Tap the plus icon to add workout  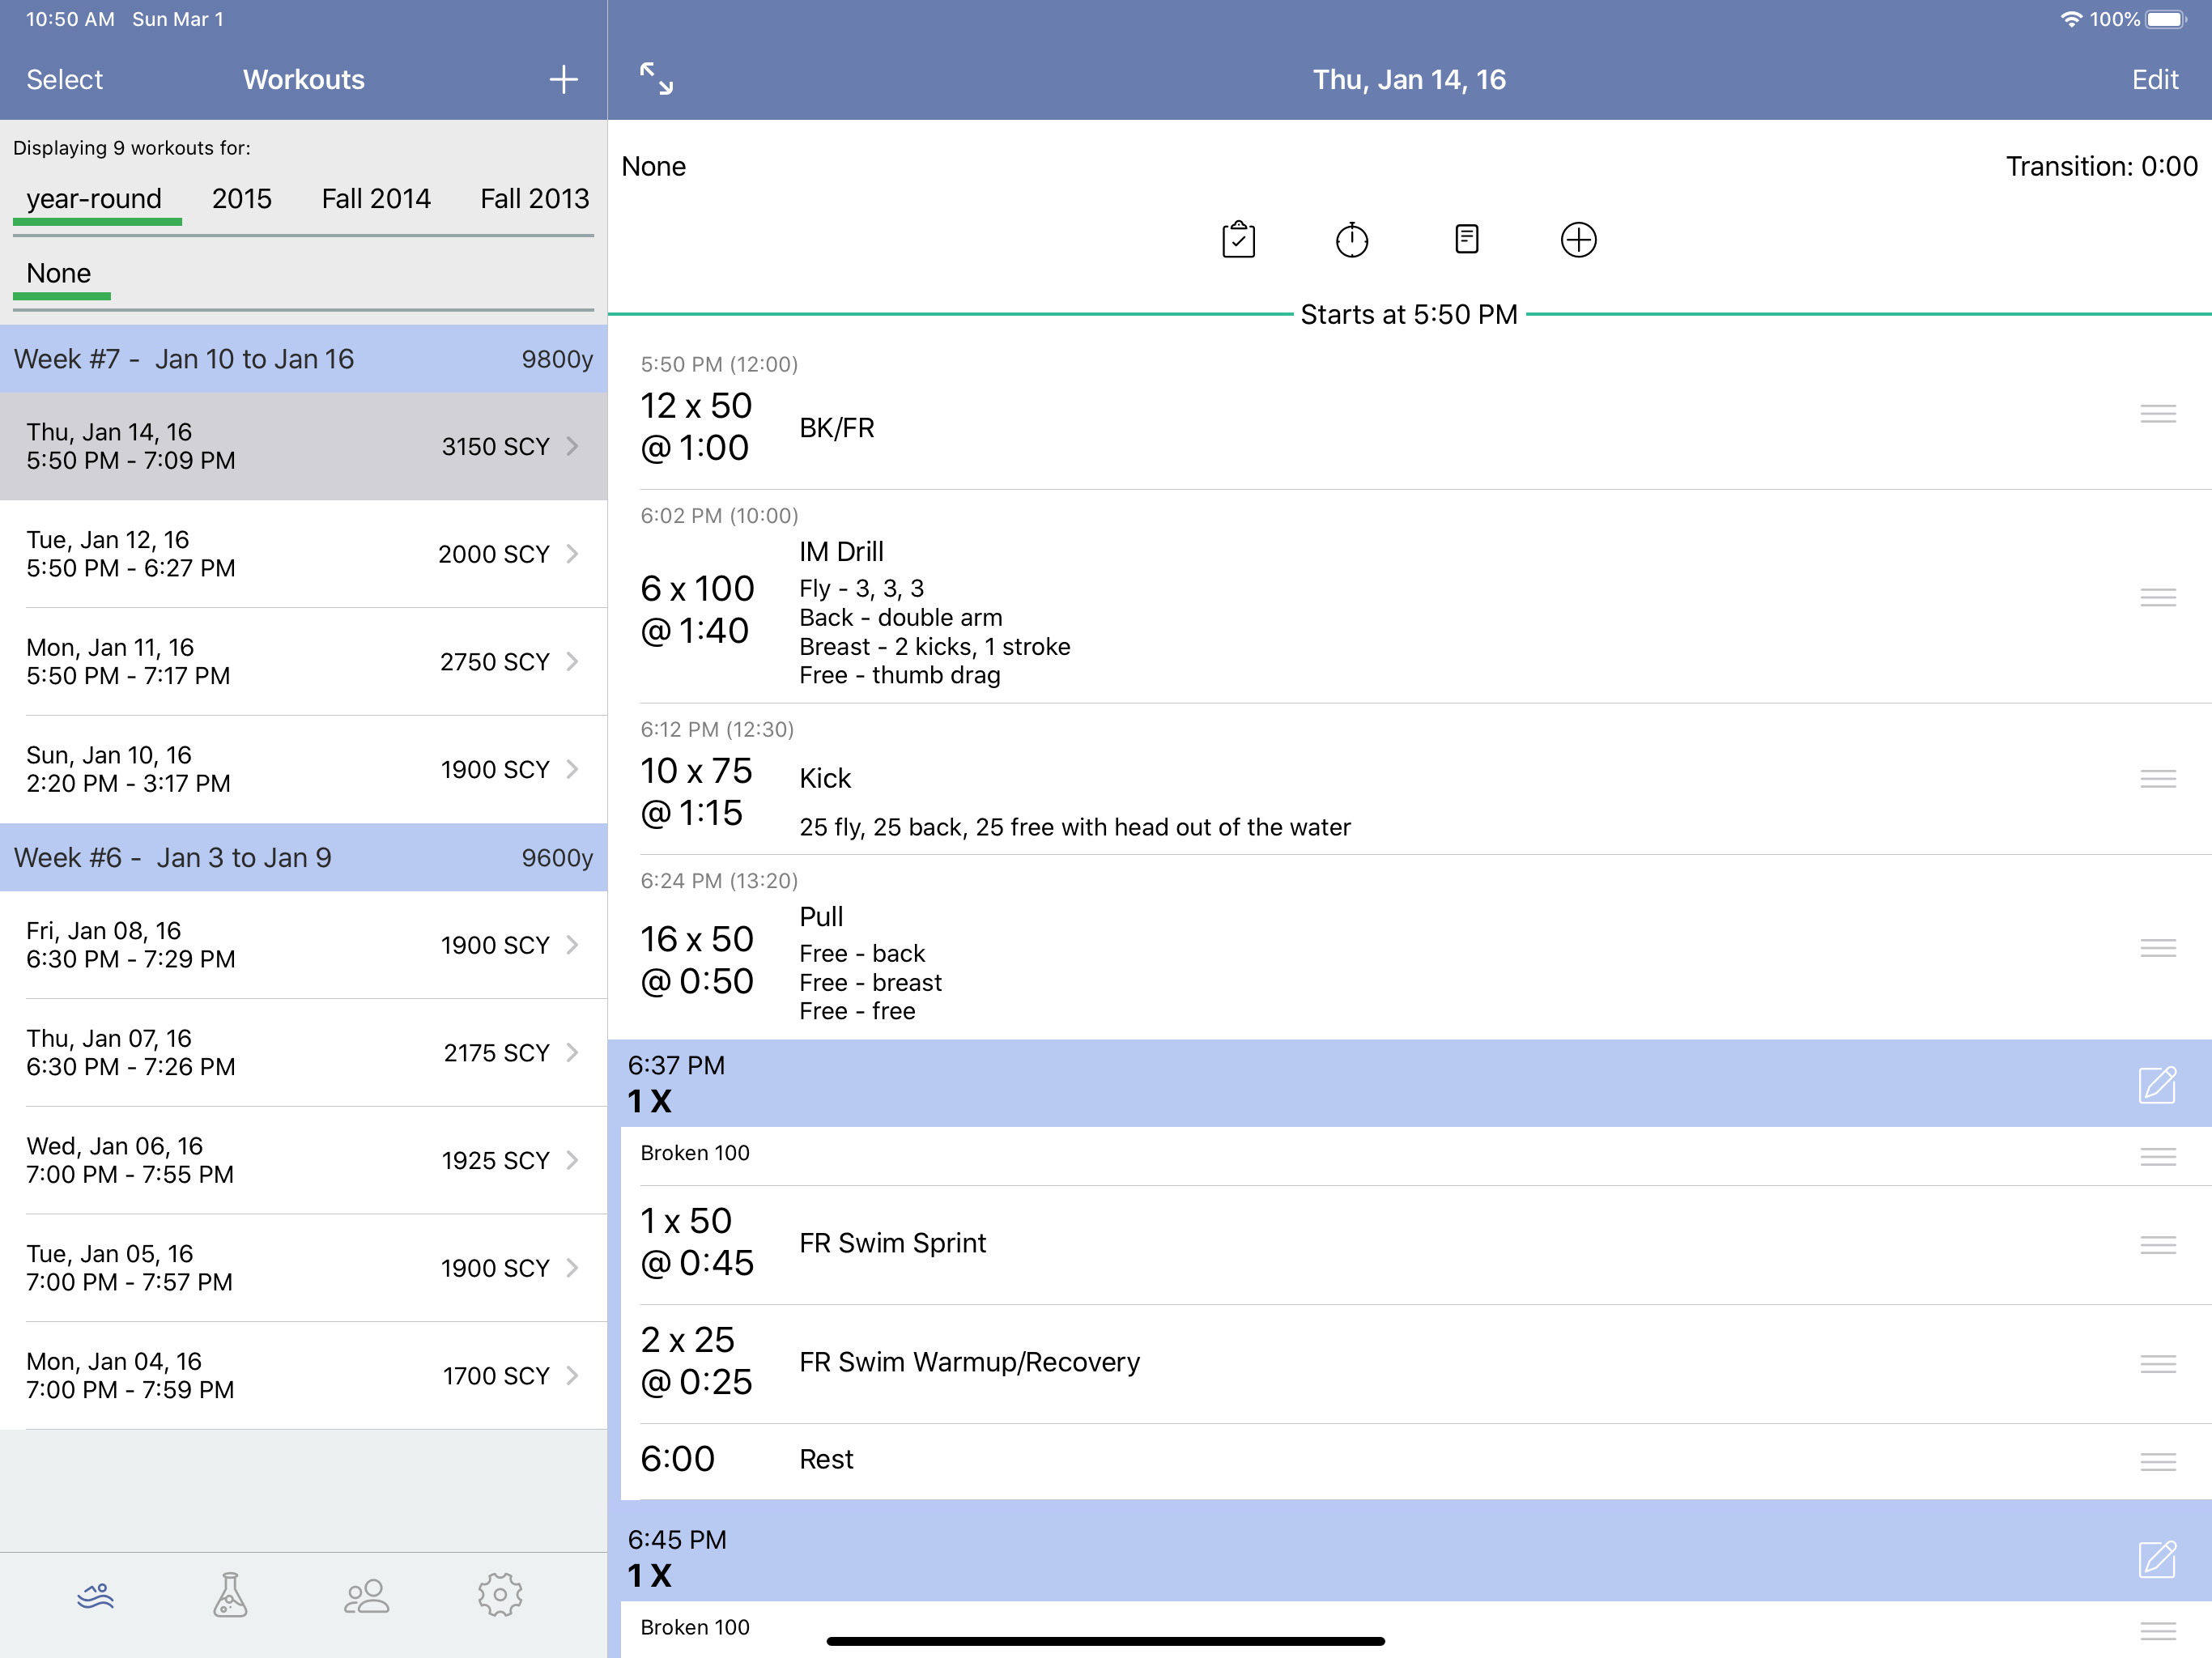coord(563,80)
